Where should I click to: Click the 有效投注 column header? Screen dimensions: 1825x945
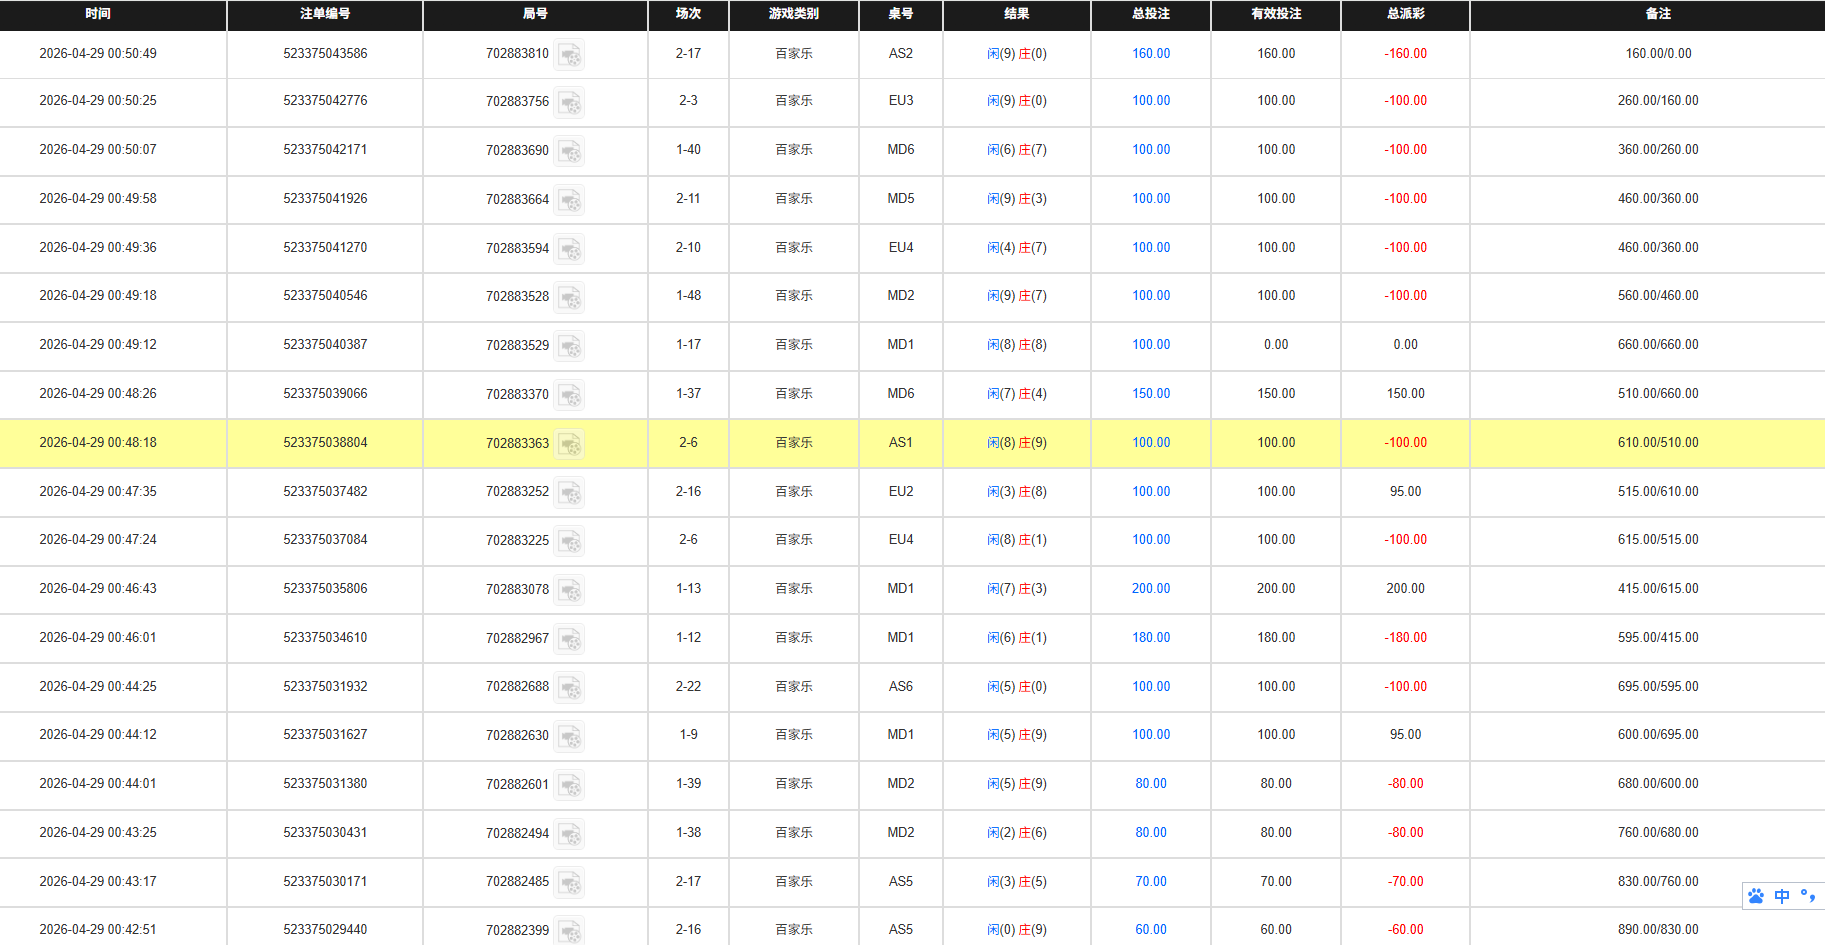pyautogui.click(x=1276, y=14)
